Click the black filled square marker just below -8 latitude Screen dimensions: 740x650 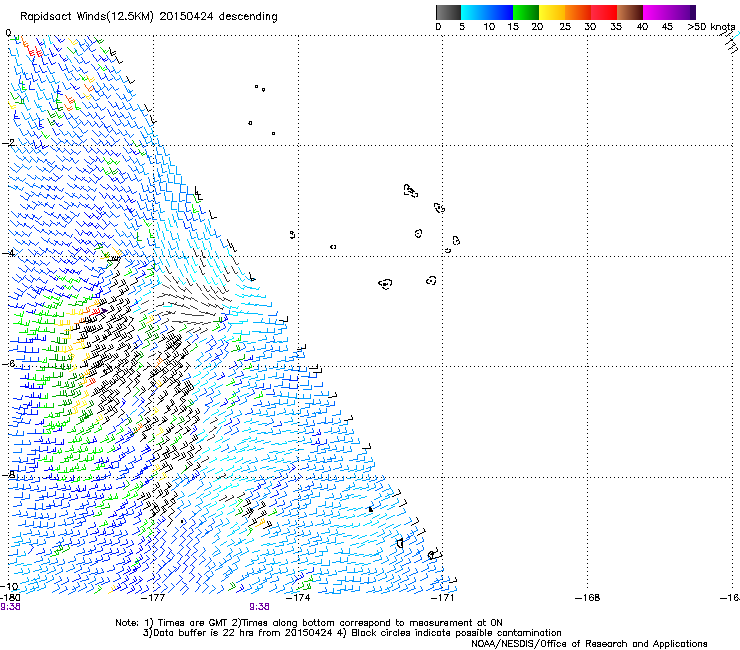(x=370, y=509)
